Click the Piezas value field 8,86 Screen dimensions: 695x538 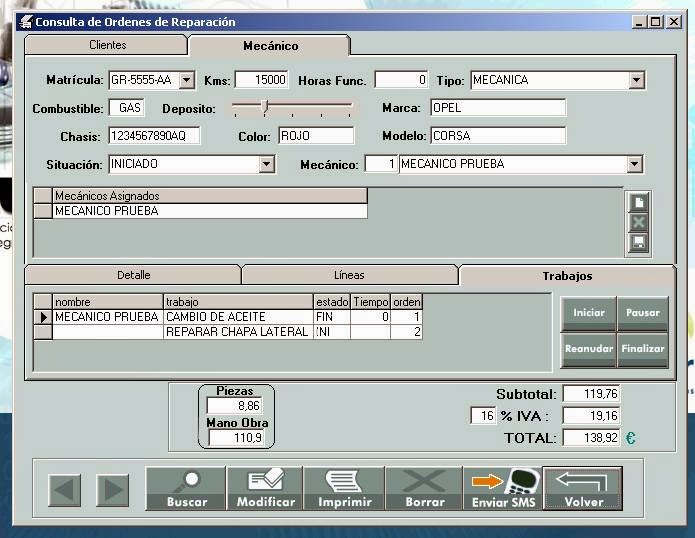[235, 405]
